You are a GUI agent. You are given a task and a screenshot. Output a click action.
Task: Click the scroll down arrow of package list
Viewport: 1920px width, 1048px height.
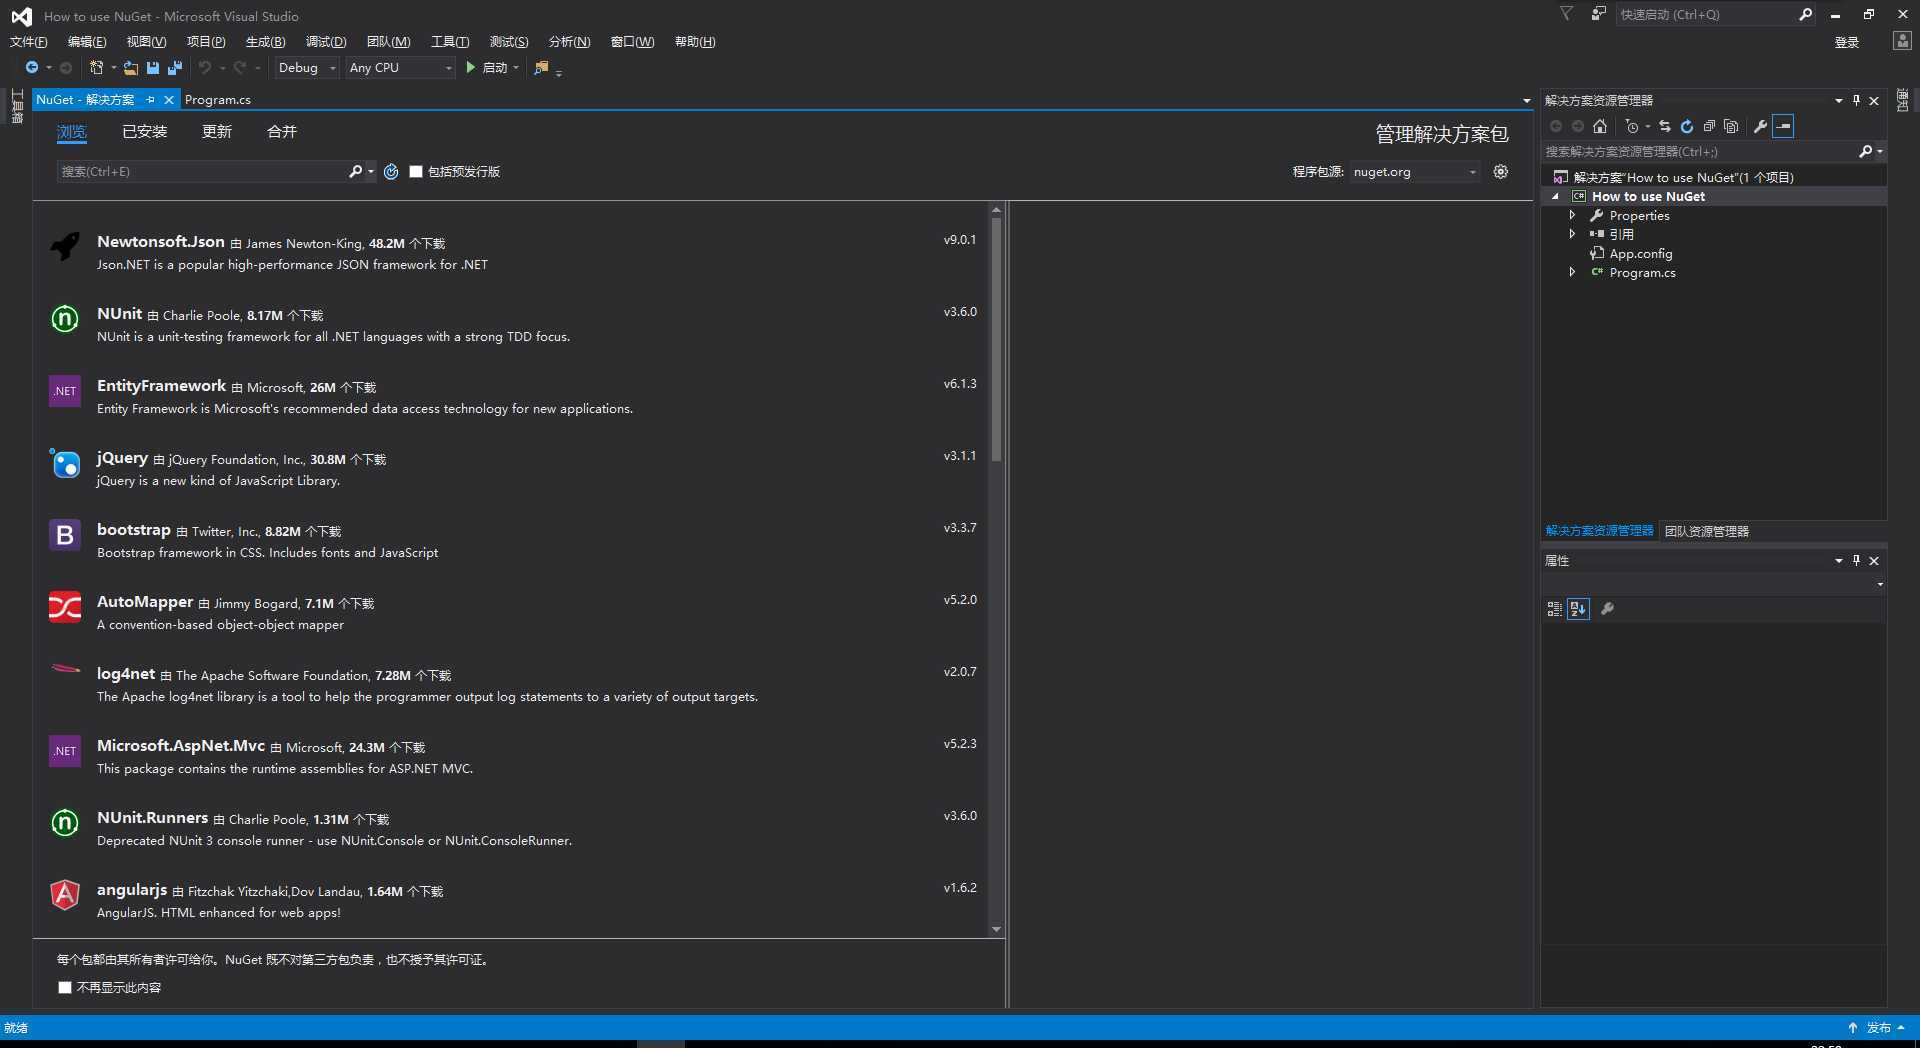click(x=996, y=929)
